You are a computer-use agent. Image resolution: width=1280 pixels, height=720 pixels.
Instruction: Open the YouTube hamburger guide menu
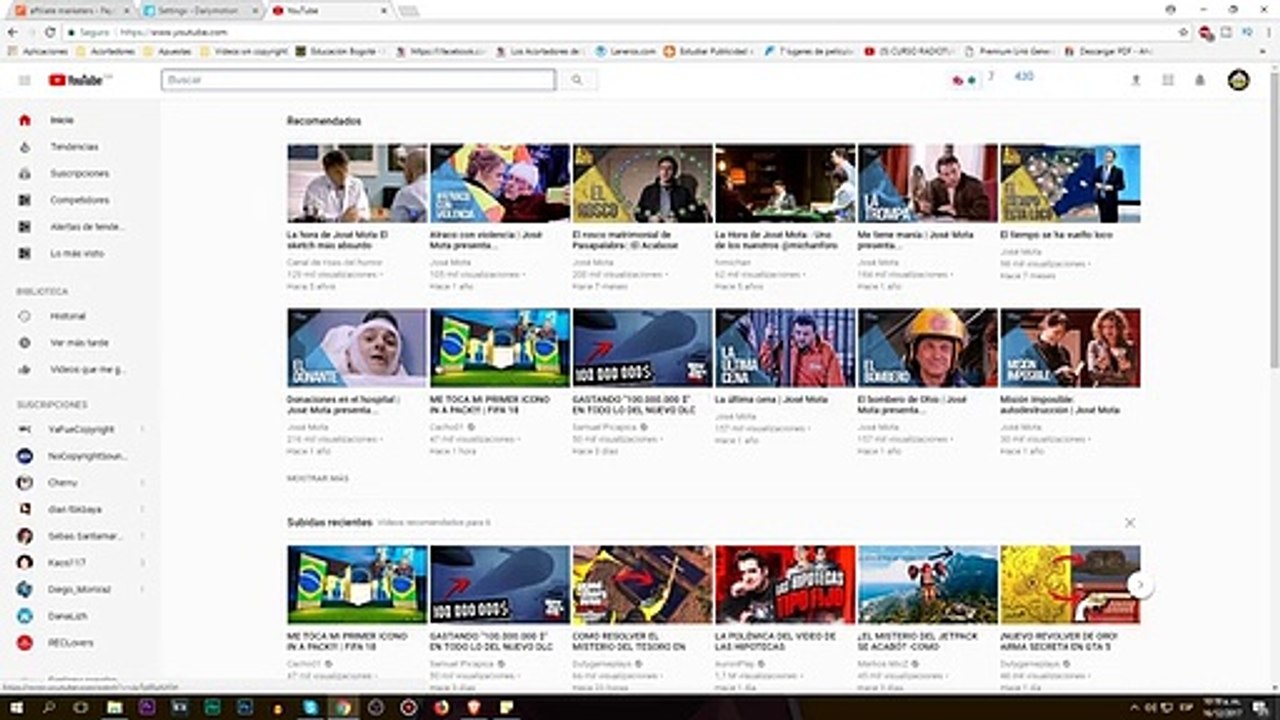pos(24,80)
